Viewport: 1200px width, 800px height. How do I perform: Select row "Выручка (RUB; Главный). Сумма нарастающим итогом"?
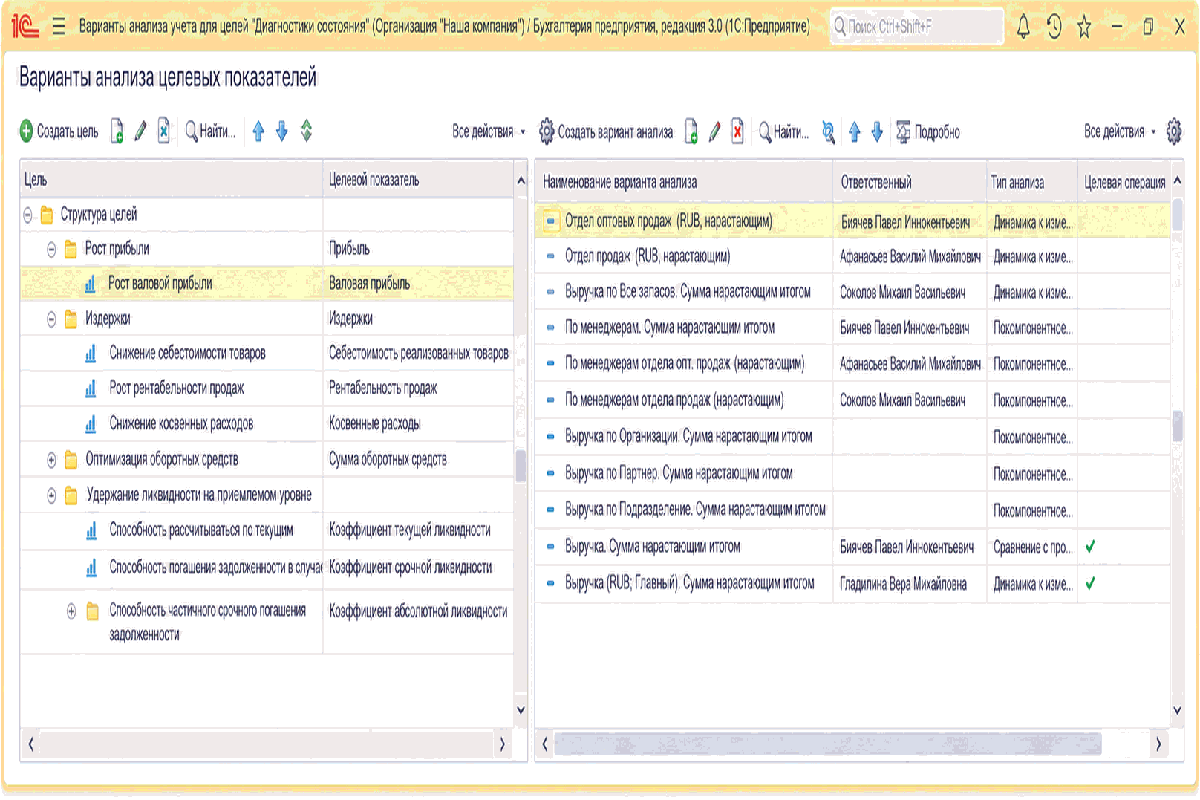pyautogui.click(x=851, y=584)
